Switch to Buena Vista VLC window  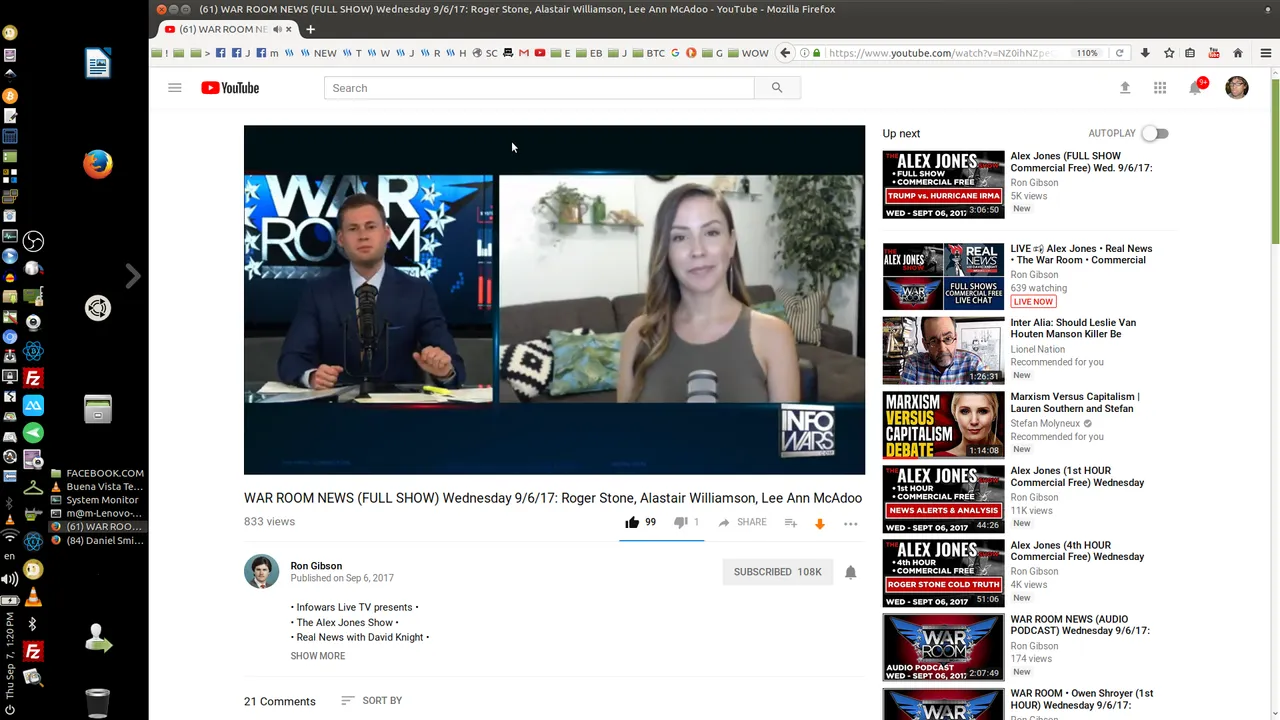coord(97,486)
